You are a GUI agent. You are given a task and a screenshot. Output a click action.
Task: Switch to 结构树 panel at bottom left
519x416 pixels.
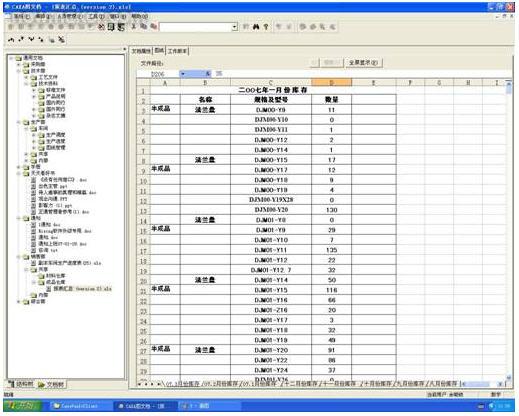click(21, 384)
